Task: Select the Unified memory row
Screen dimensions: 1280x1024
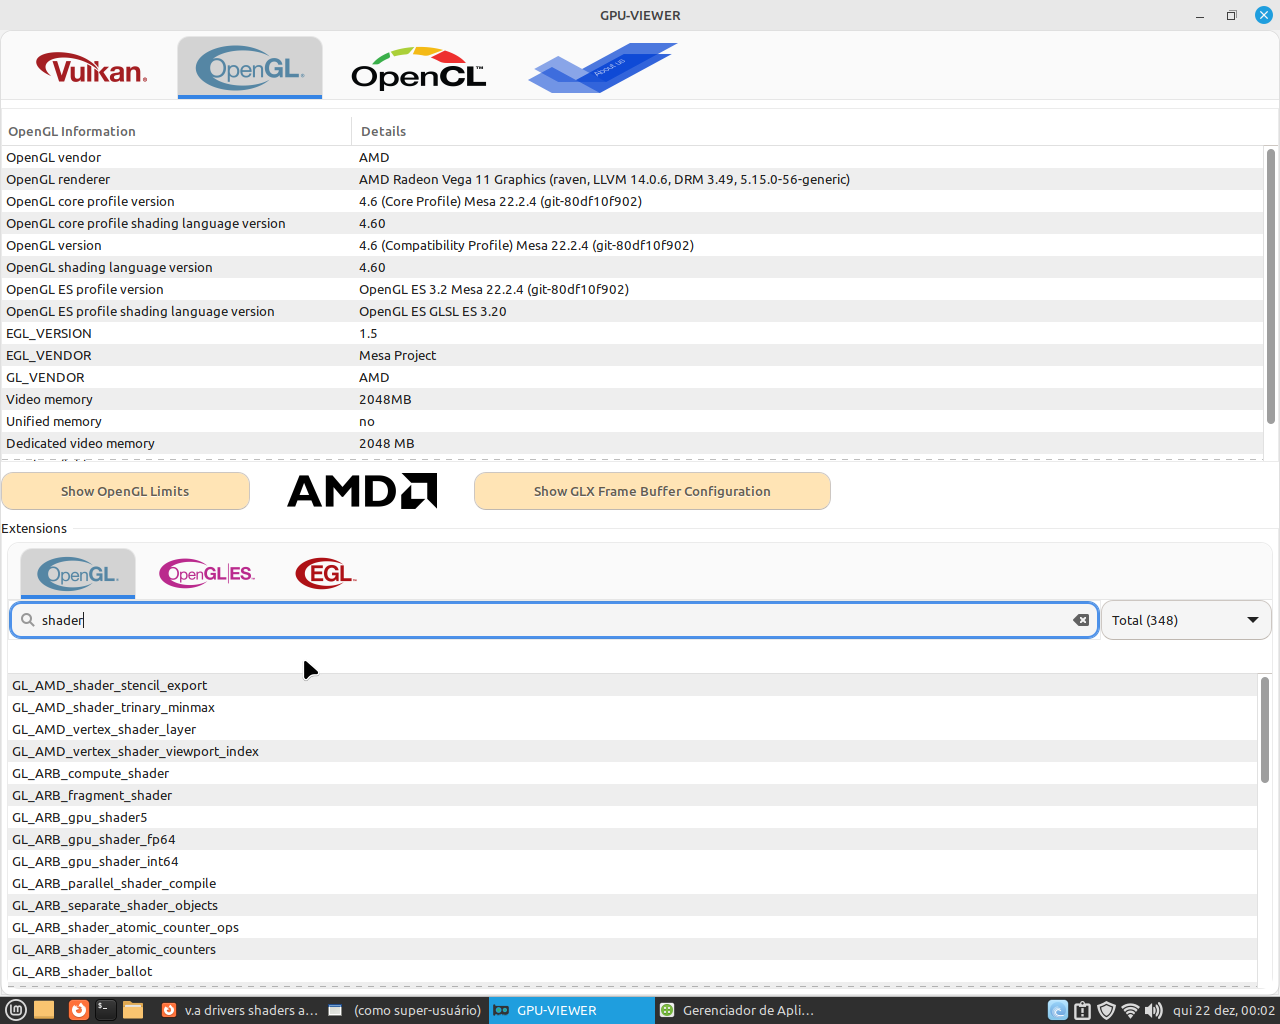Action: click(x=632, y=421)
